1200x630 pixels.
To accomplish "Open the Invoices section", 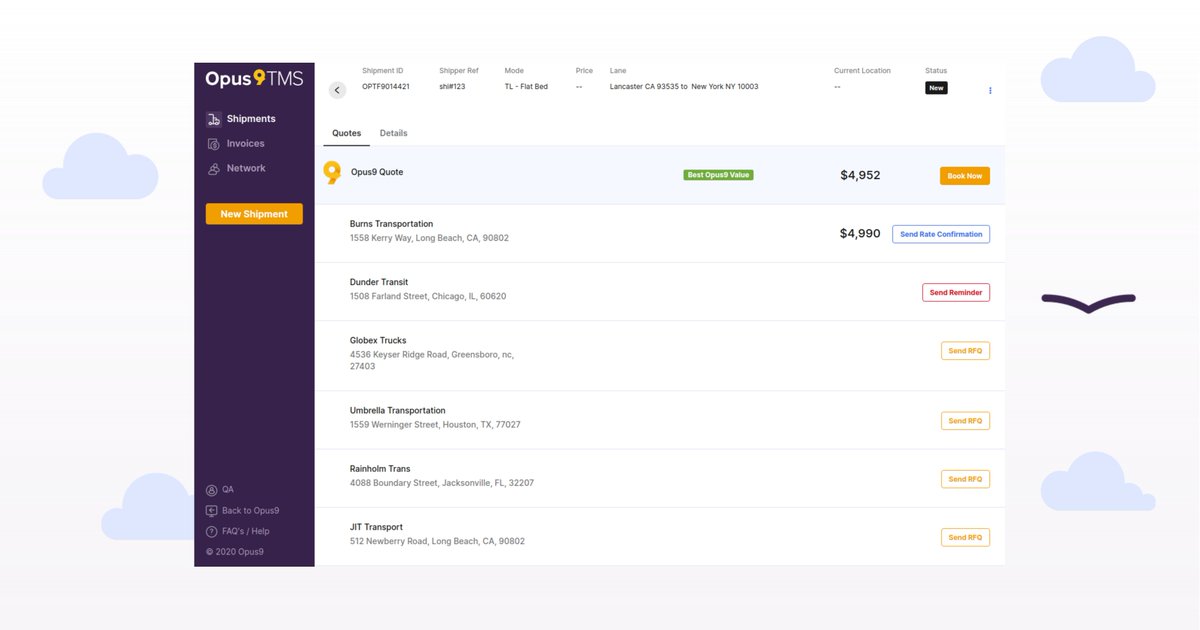I will pos(246,144).
